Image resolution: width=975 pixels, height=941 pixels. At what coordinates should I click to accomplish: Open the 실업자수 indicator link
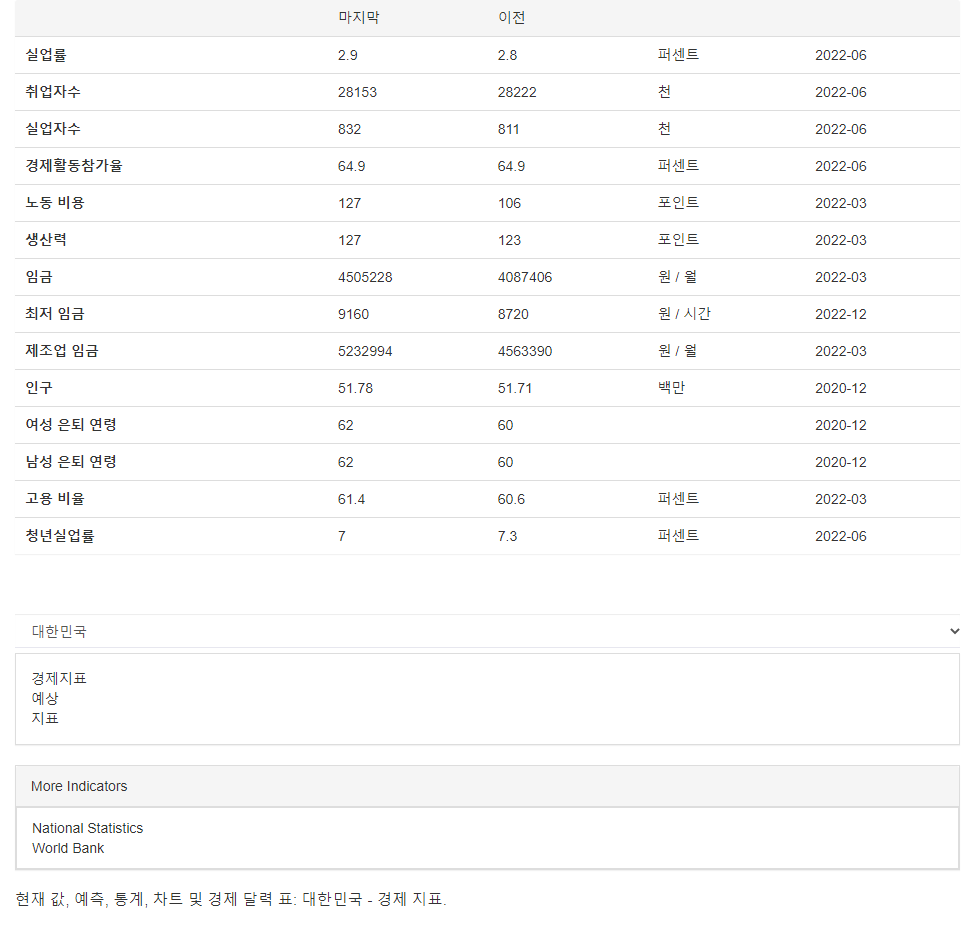click(x=53, y=129)
